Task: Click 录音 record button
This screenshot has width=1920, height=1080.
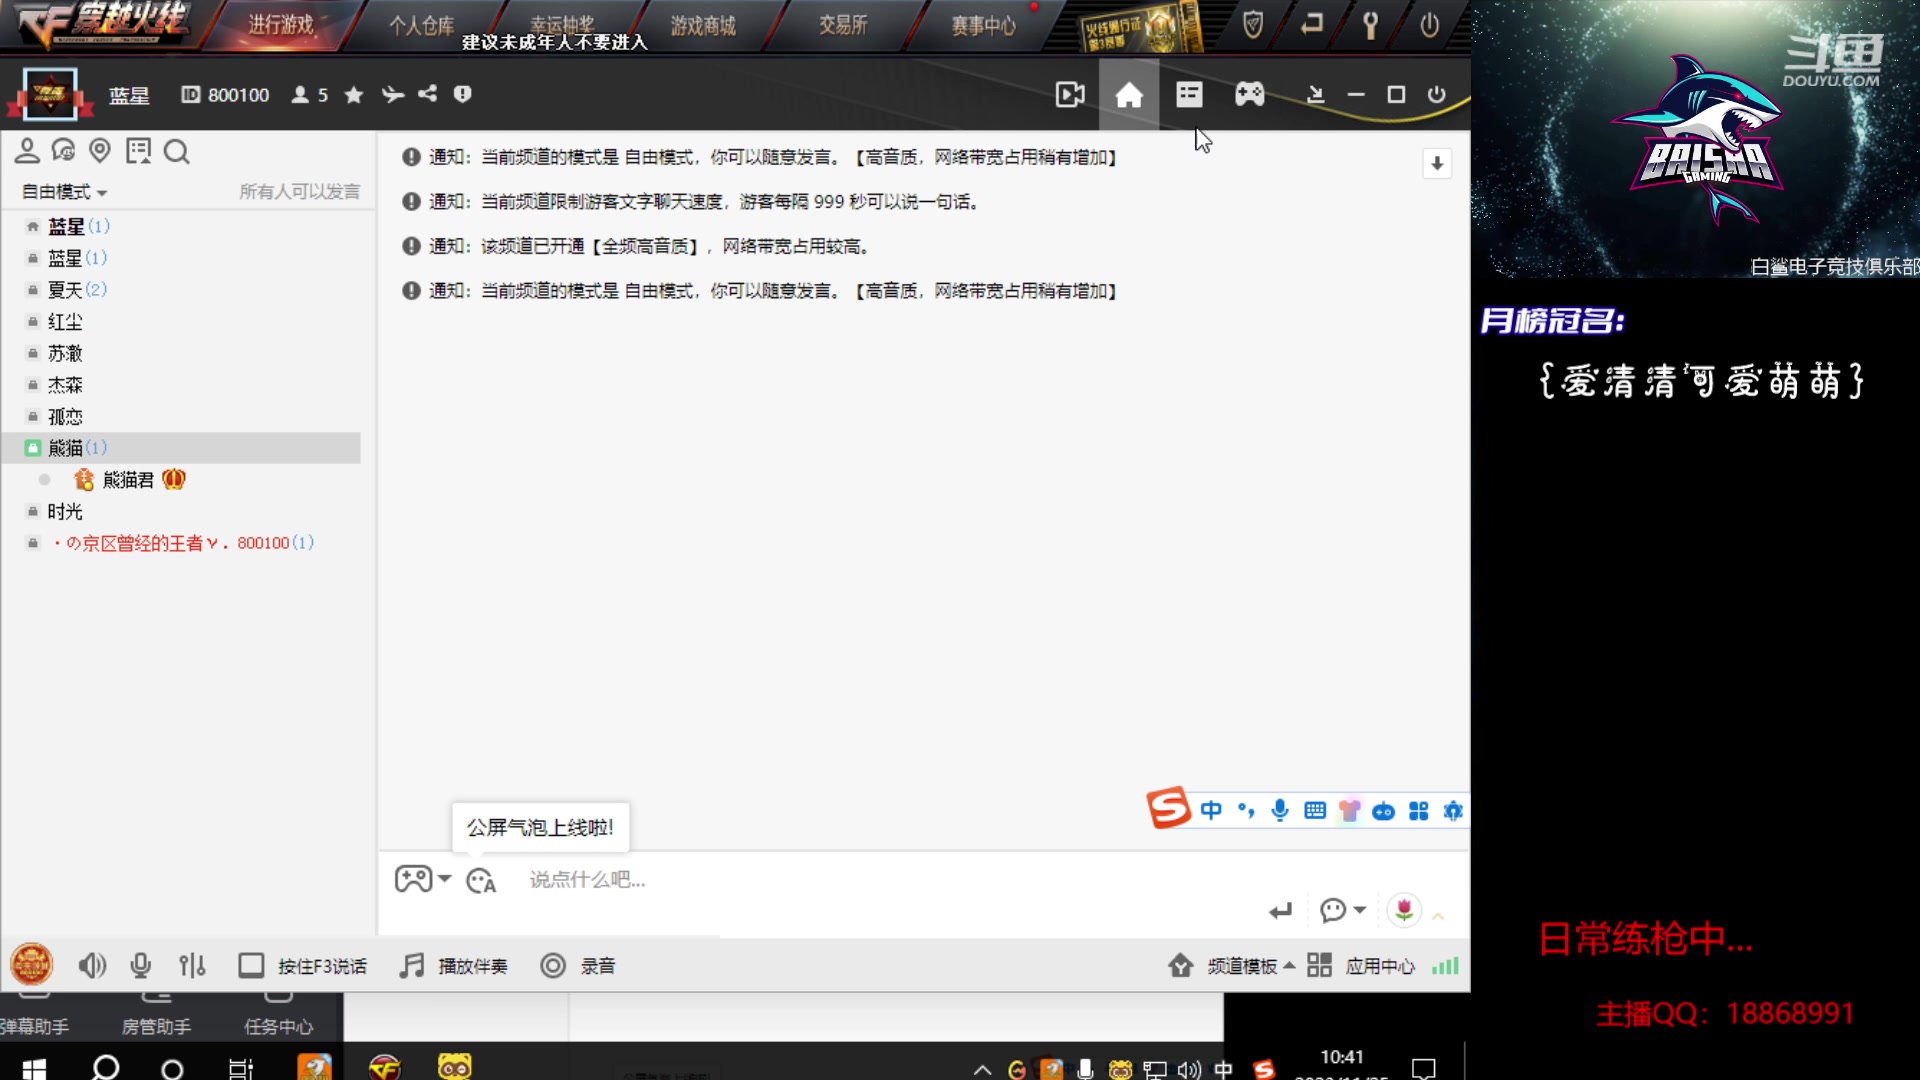Action: (578, 966)
